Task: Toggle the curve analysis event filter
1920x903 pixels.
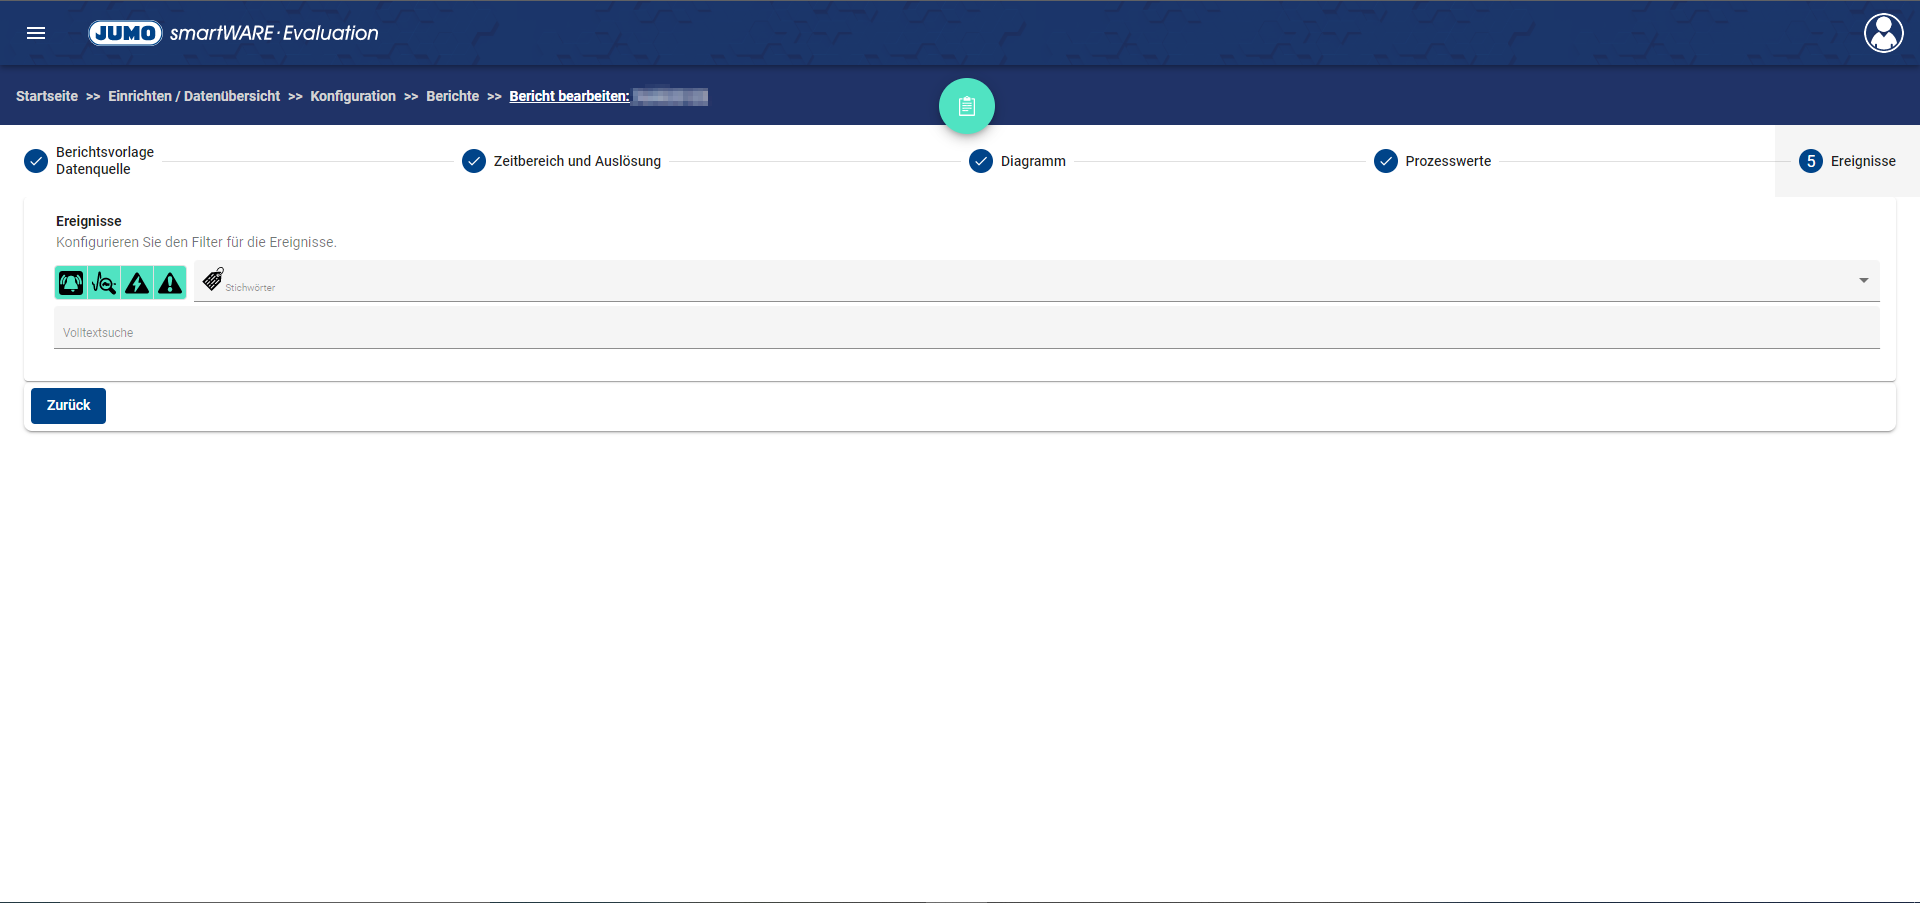Action: point(104,283)
